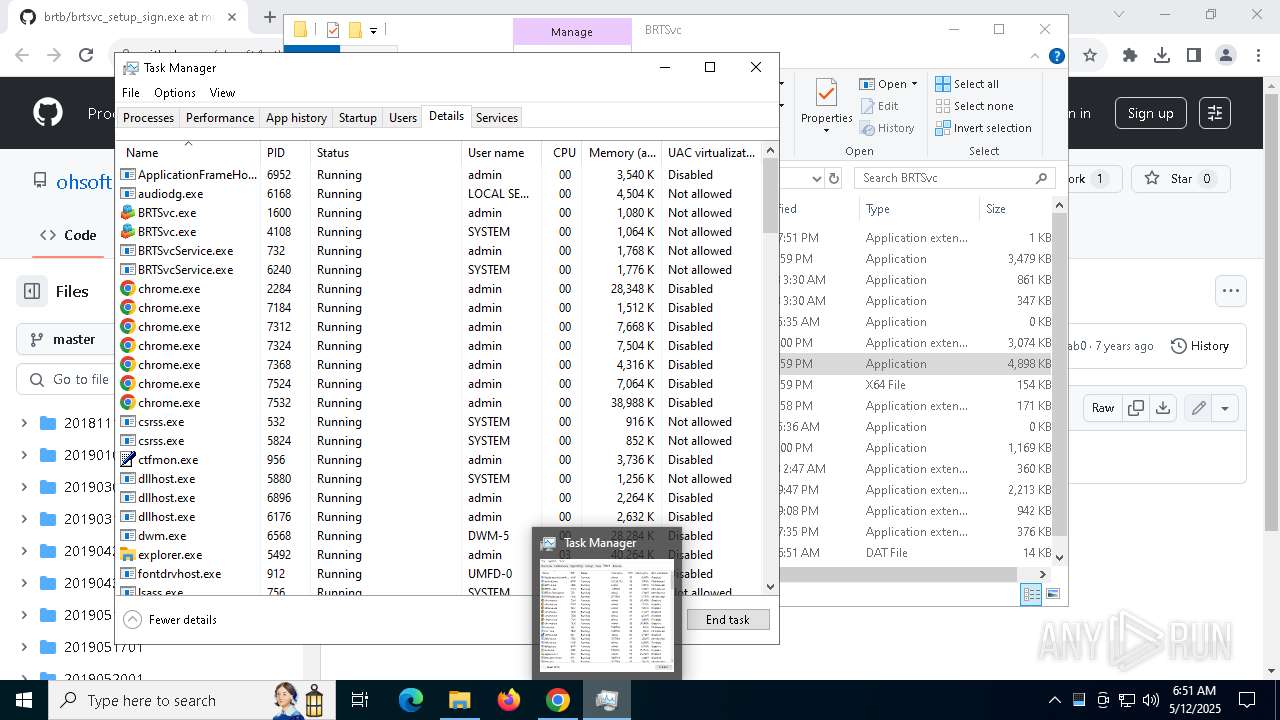Open the View menu in Task Manager
This screenshot has width=1280, height=720.
coord(222,92)
